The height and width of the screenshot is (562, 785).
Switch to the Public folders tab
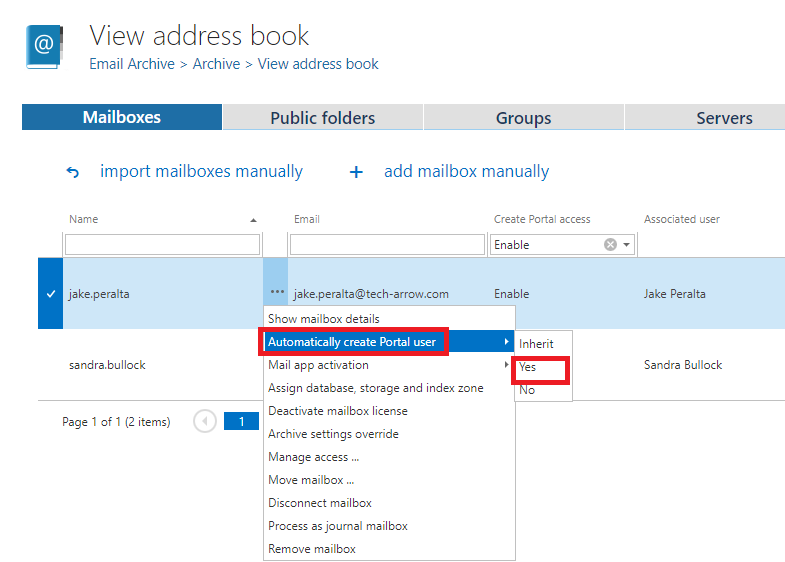322,118
